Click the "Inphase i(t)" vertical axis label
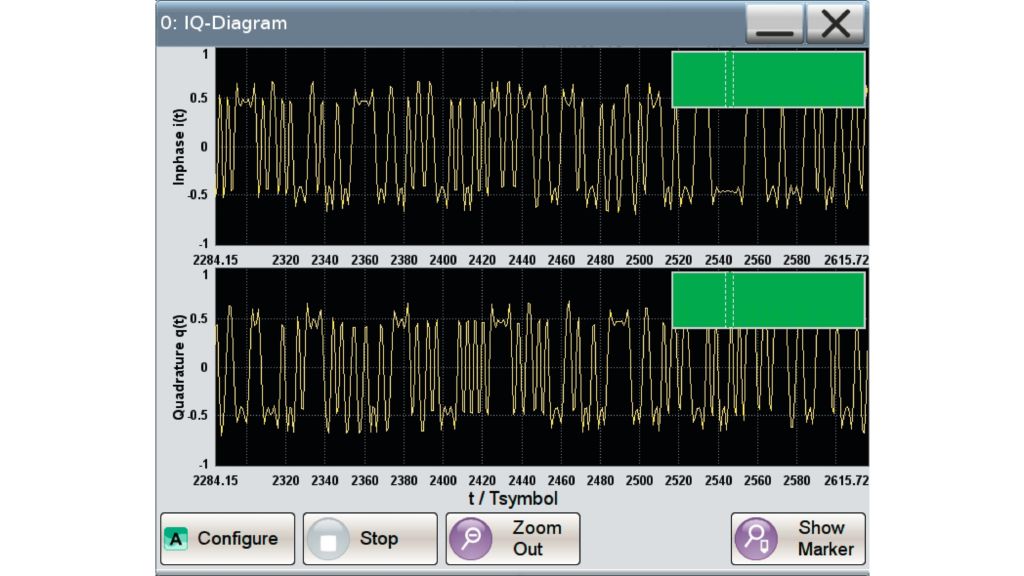The width and height of the screenshot is (1024, 576). [x=180, y=146]
